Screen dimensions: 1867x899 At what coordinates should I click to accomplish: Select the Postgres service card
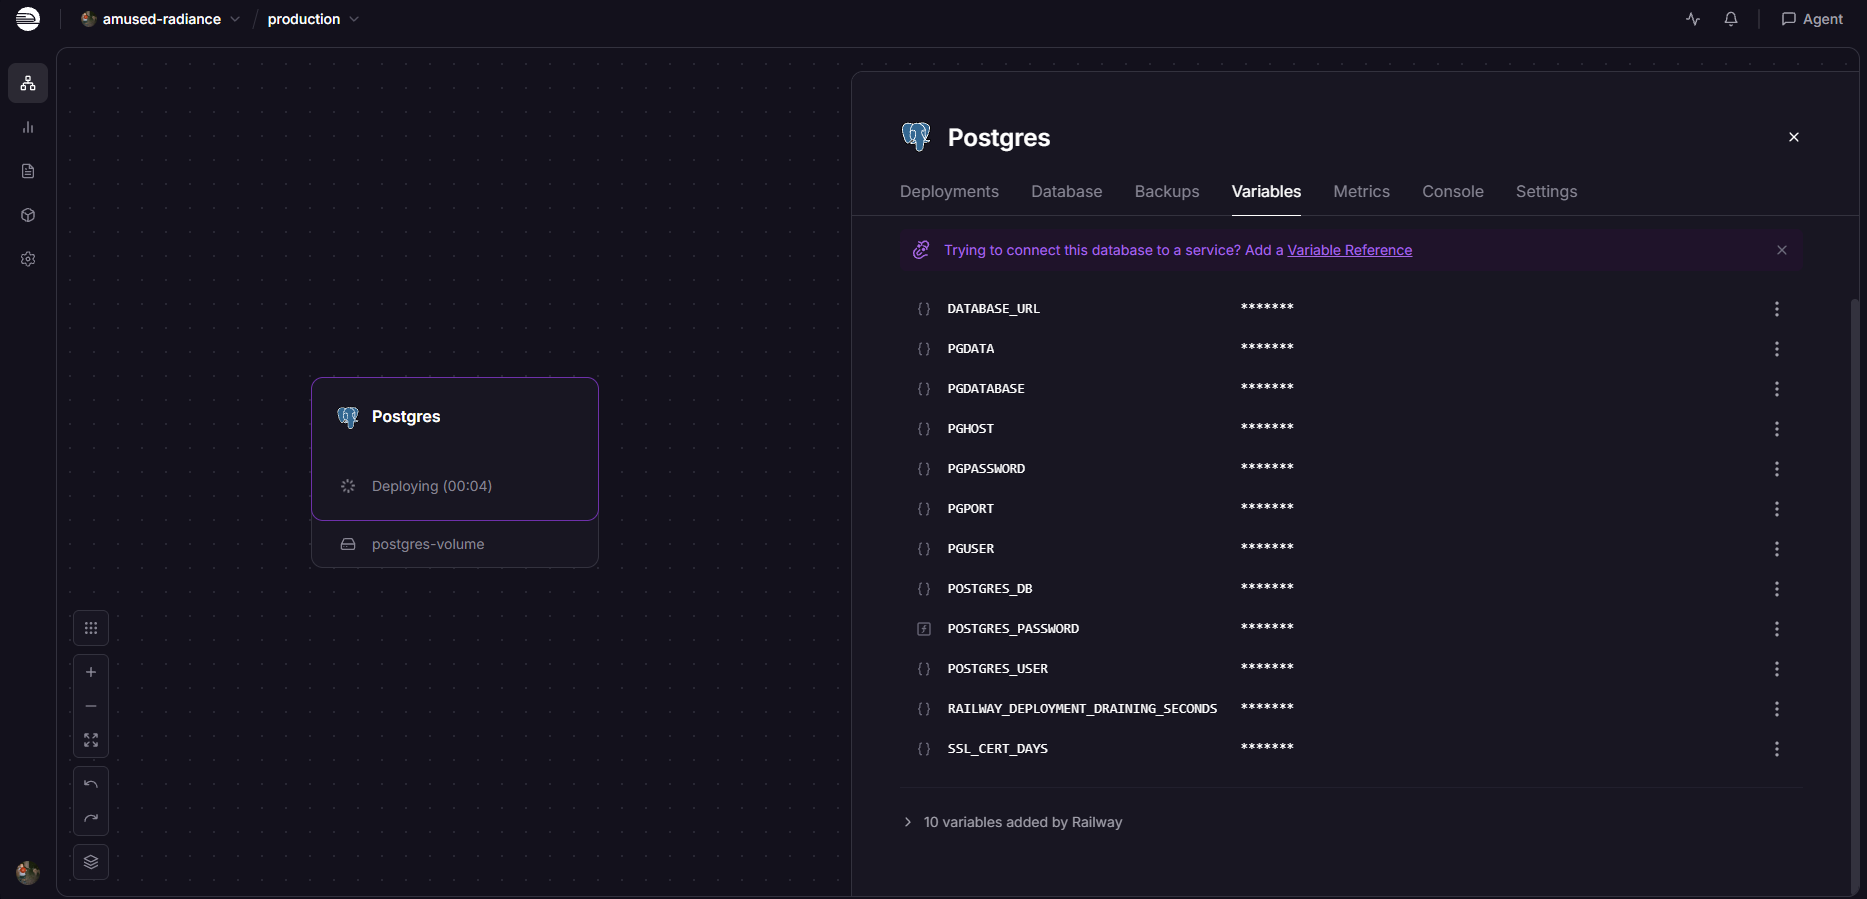pos(455,449)
